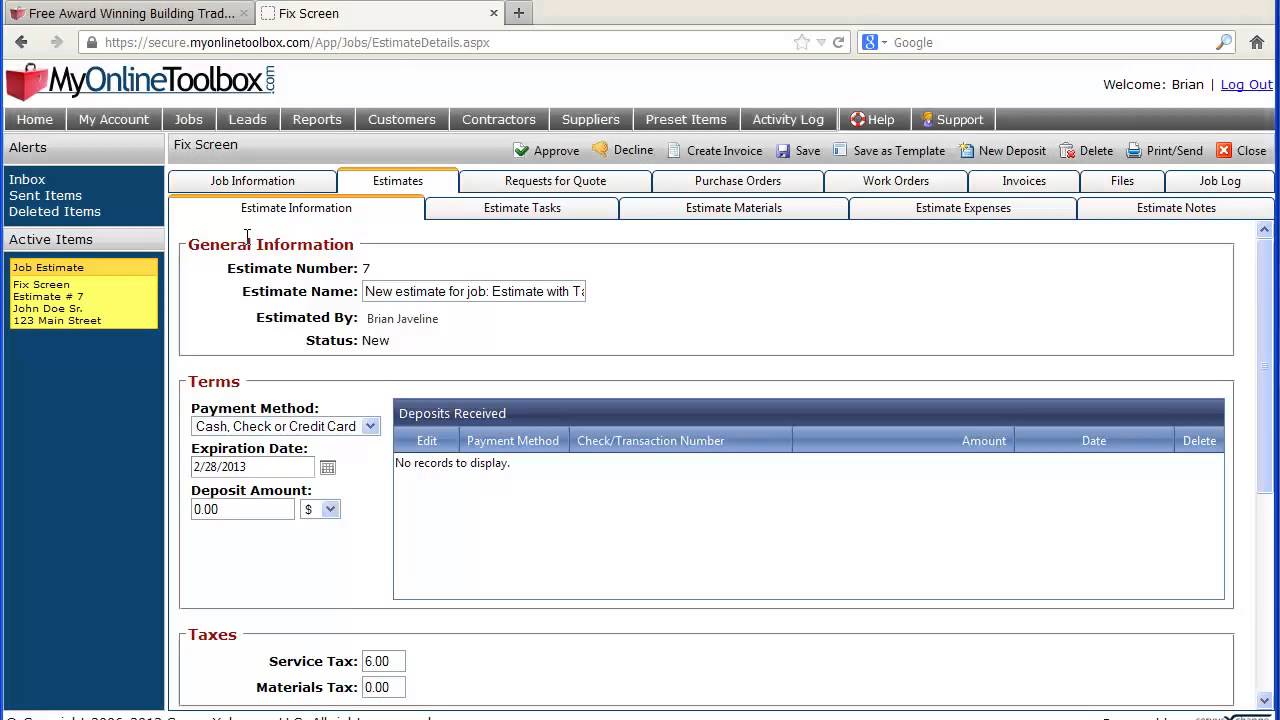Viewport: 1280px width, 720px height.
Task: Click the padlock site identity icon
Action: pyautogui.click(x=92, y=42)
